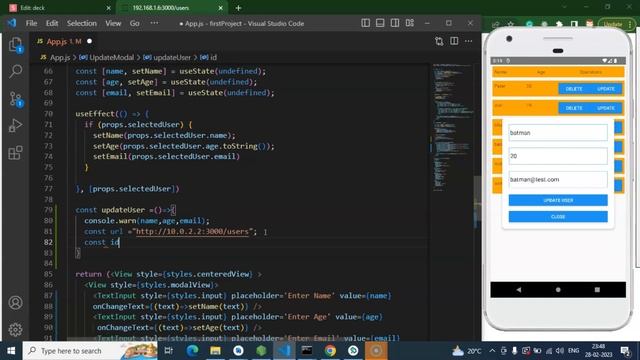Click the taskbar search box
Viewport: 640px width, 360px height.
(x=90, y=351)
